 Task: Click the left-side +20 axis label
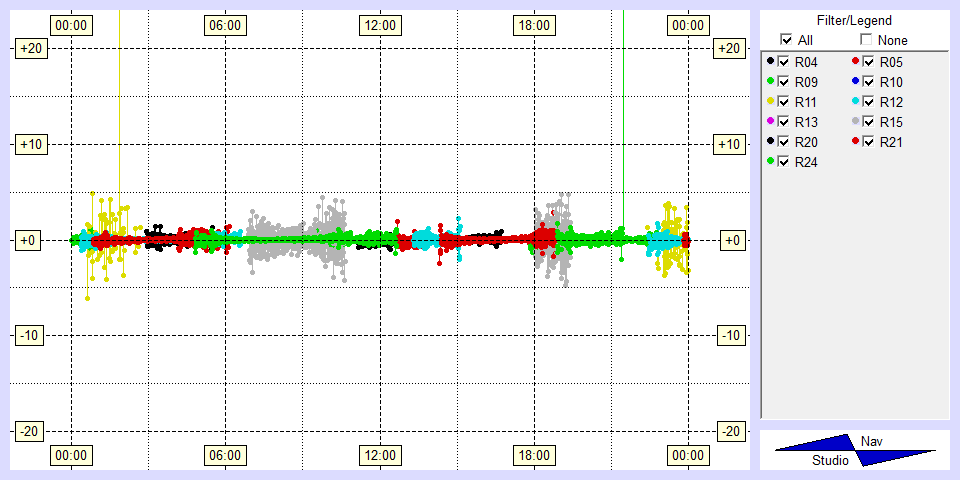[27, 48]
